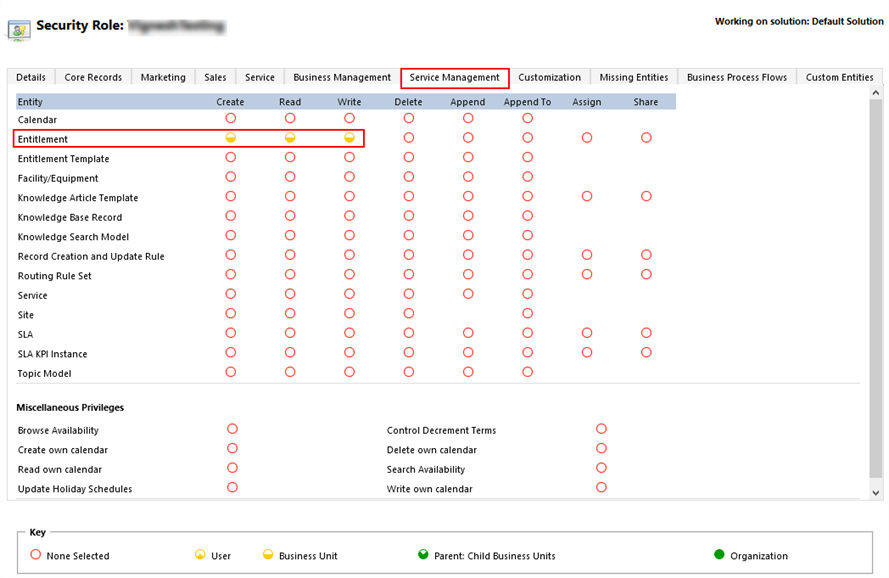Toggle Share privilege for Routing Rule Set
This screenshot has width=889, height=578.
point(646,275)
